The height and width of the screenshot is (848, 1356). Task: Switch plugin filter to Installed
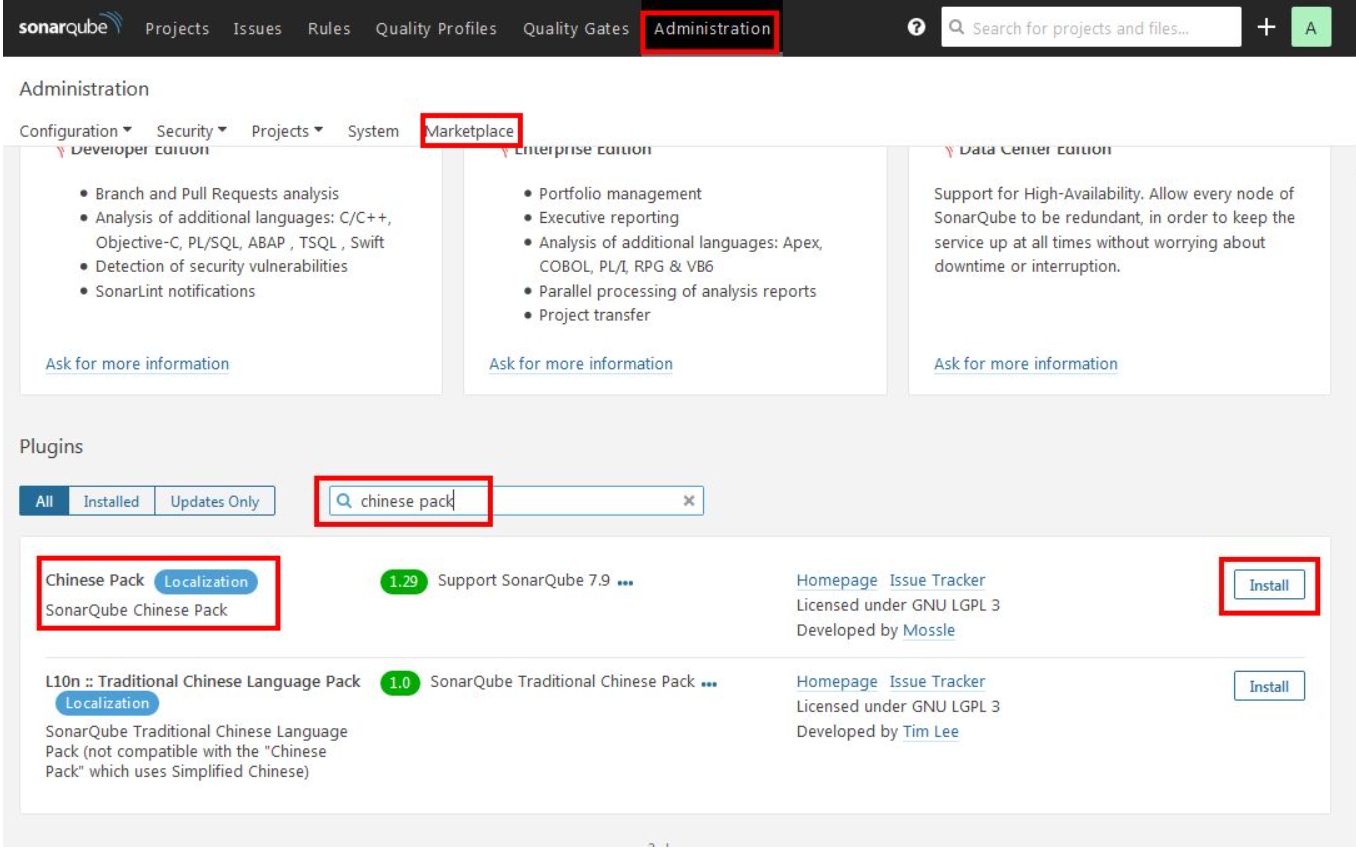pos(111,501)
